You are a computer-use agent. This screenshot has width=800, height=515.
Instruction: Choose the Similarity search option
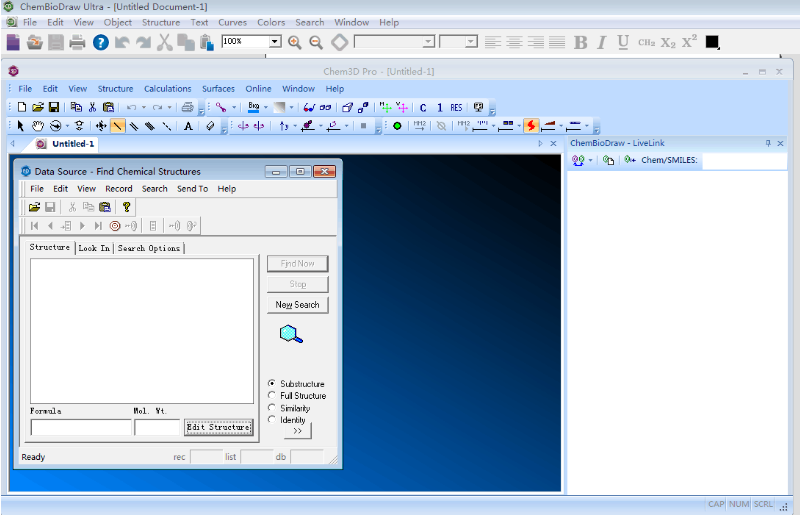(x=272, y=408)
